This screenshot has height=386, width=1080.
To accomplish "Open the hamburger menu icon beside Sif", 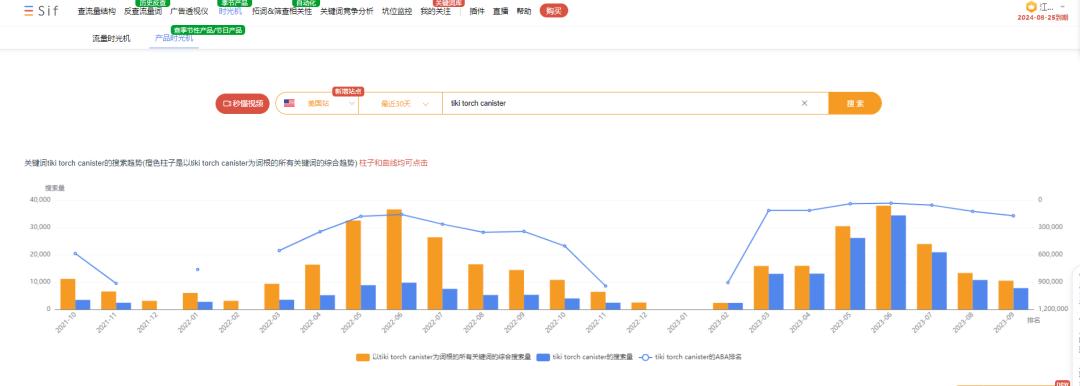I will pos(28,11).
